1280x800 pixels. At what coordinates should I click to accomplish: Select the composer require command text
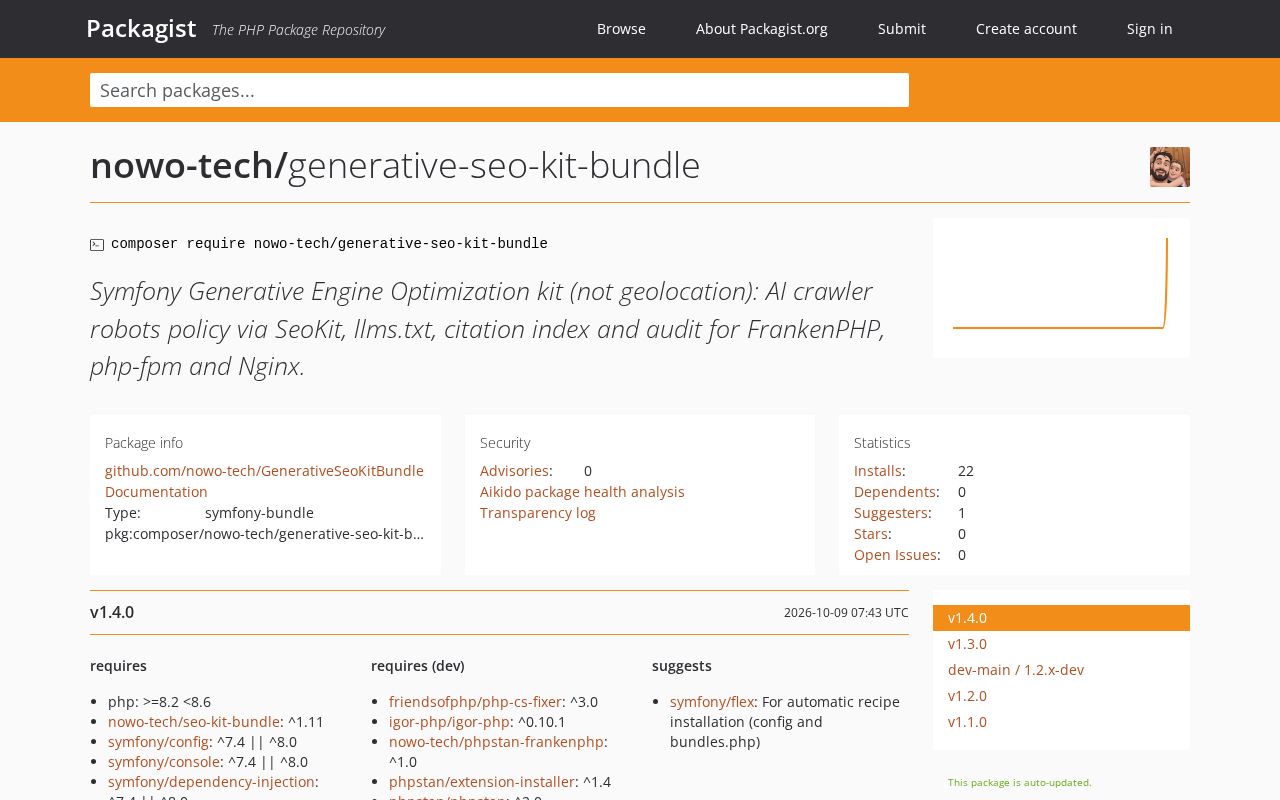329,244
